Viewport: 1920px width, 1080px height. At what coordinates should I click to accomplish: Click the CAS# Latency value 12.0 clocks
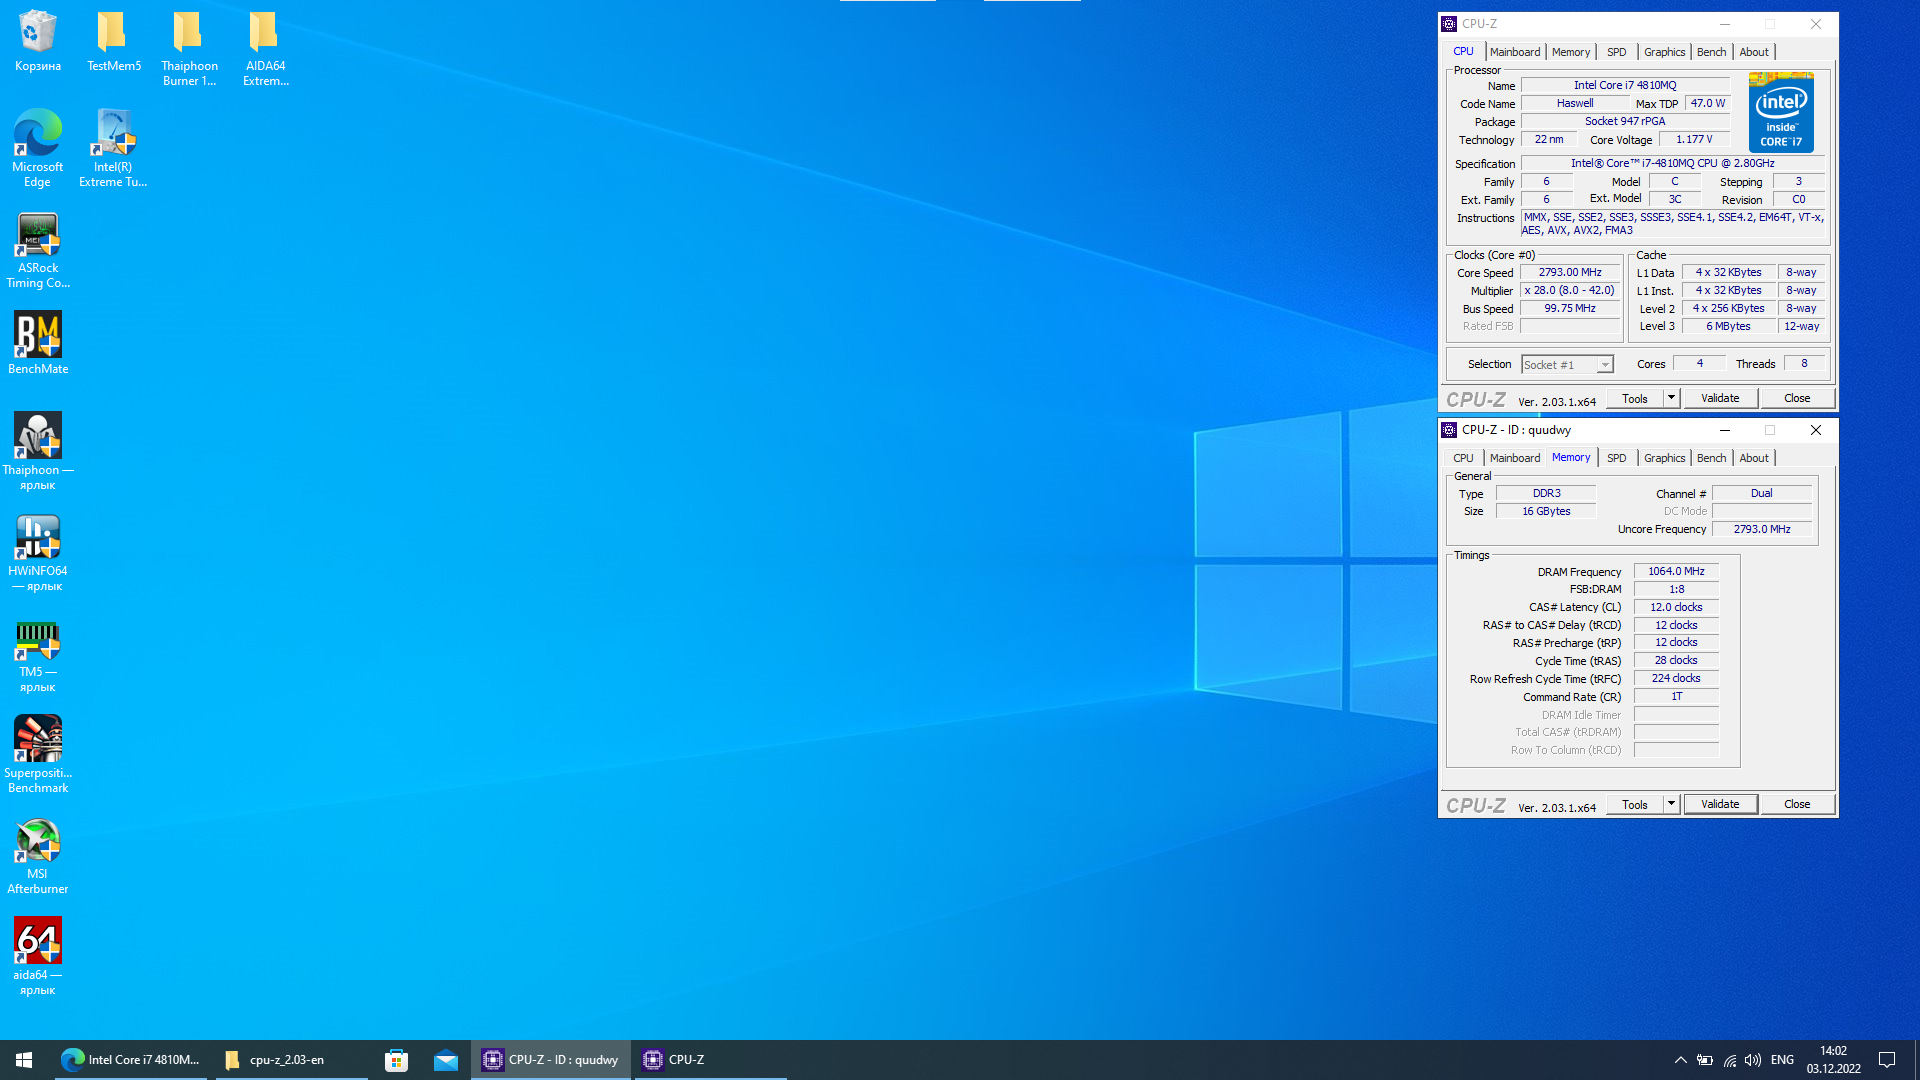pyautogui.click(x=1676, y=607)
